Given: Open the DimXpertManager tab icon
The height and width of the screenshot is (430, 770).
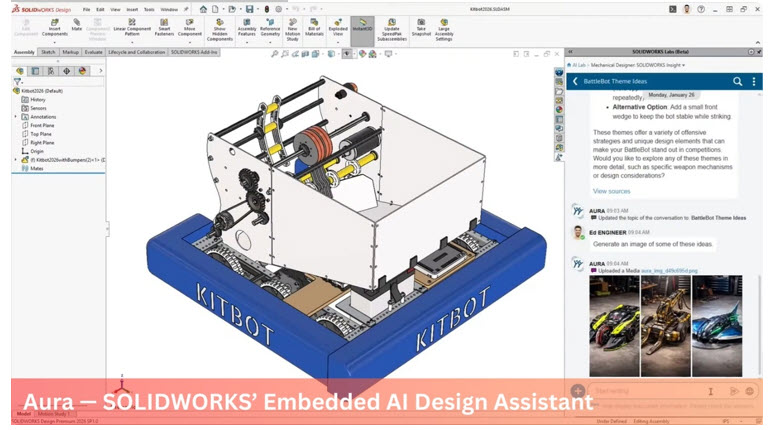Looking at the screenshot, I should [66, 71].
